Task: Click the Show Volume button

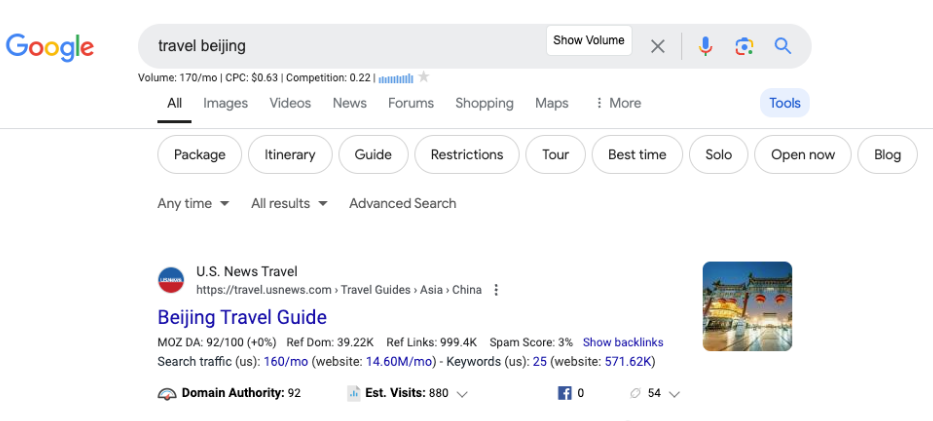Action: click(589, 41)
